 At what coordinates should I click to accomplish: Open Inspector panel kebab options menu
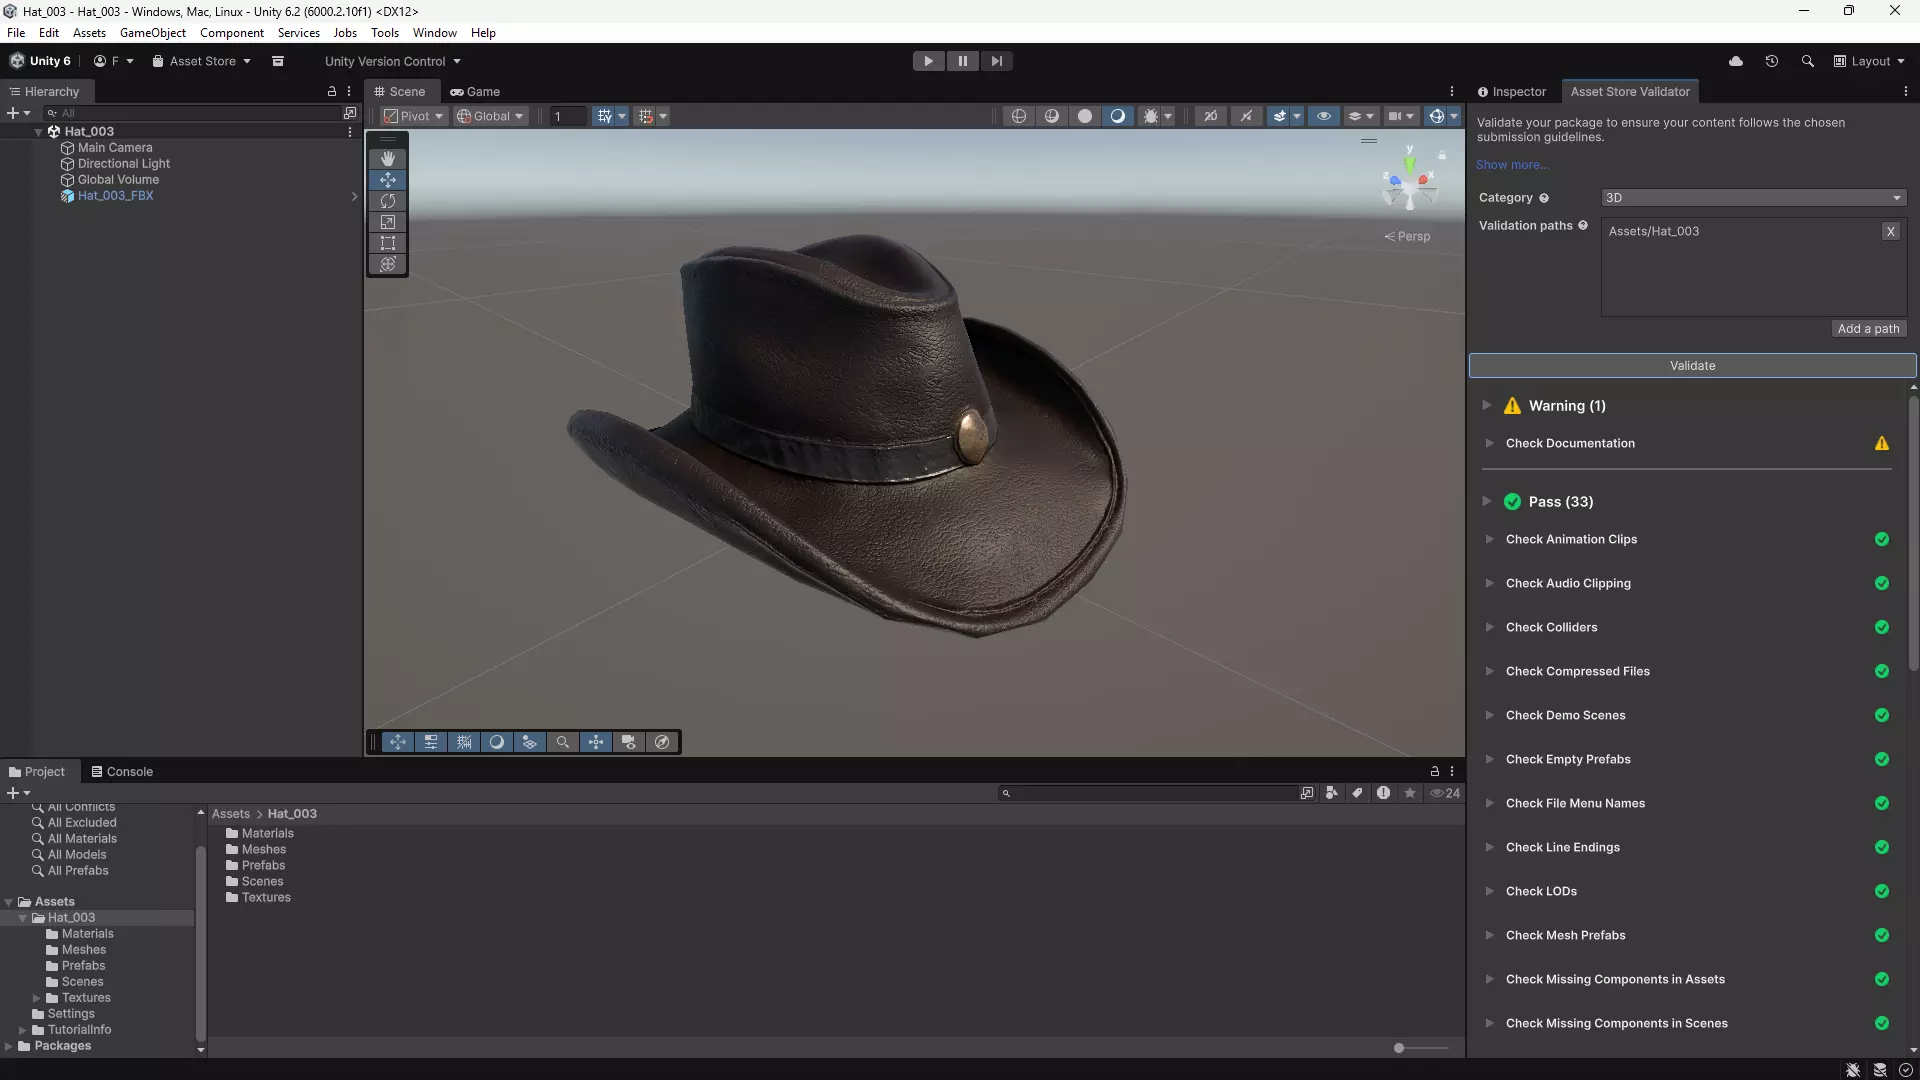tap(1906, 91)
